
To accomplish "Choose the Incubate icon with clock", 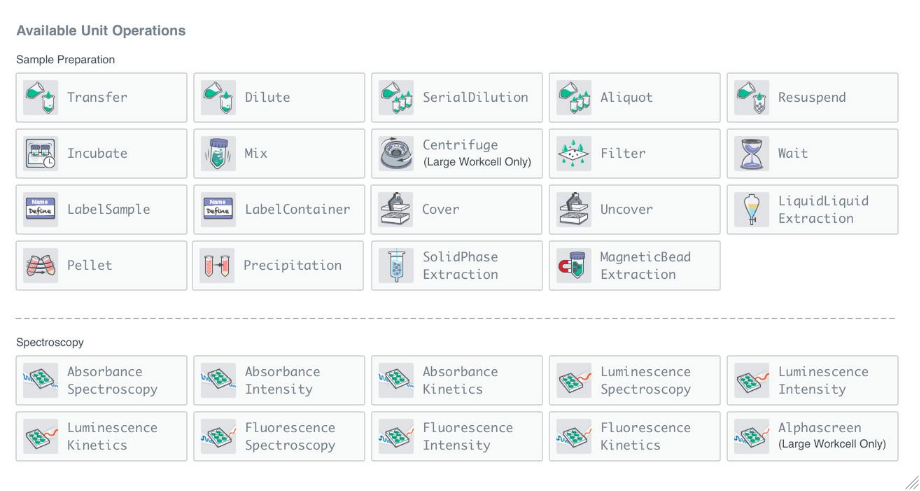I will tap(40, 154).
